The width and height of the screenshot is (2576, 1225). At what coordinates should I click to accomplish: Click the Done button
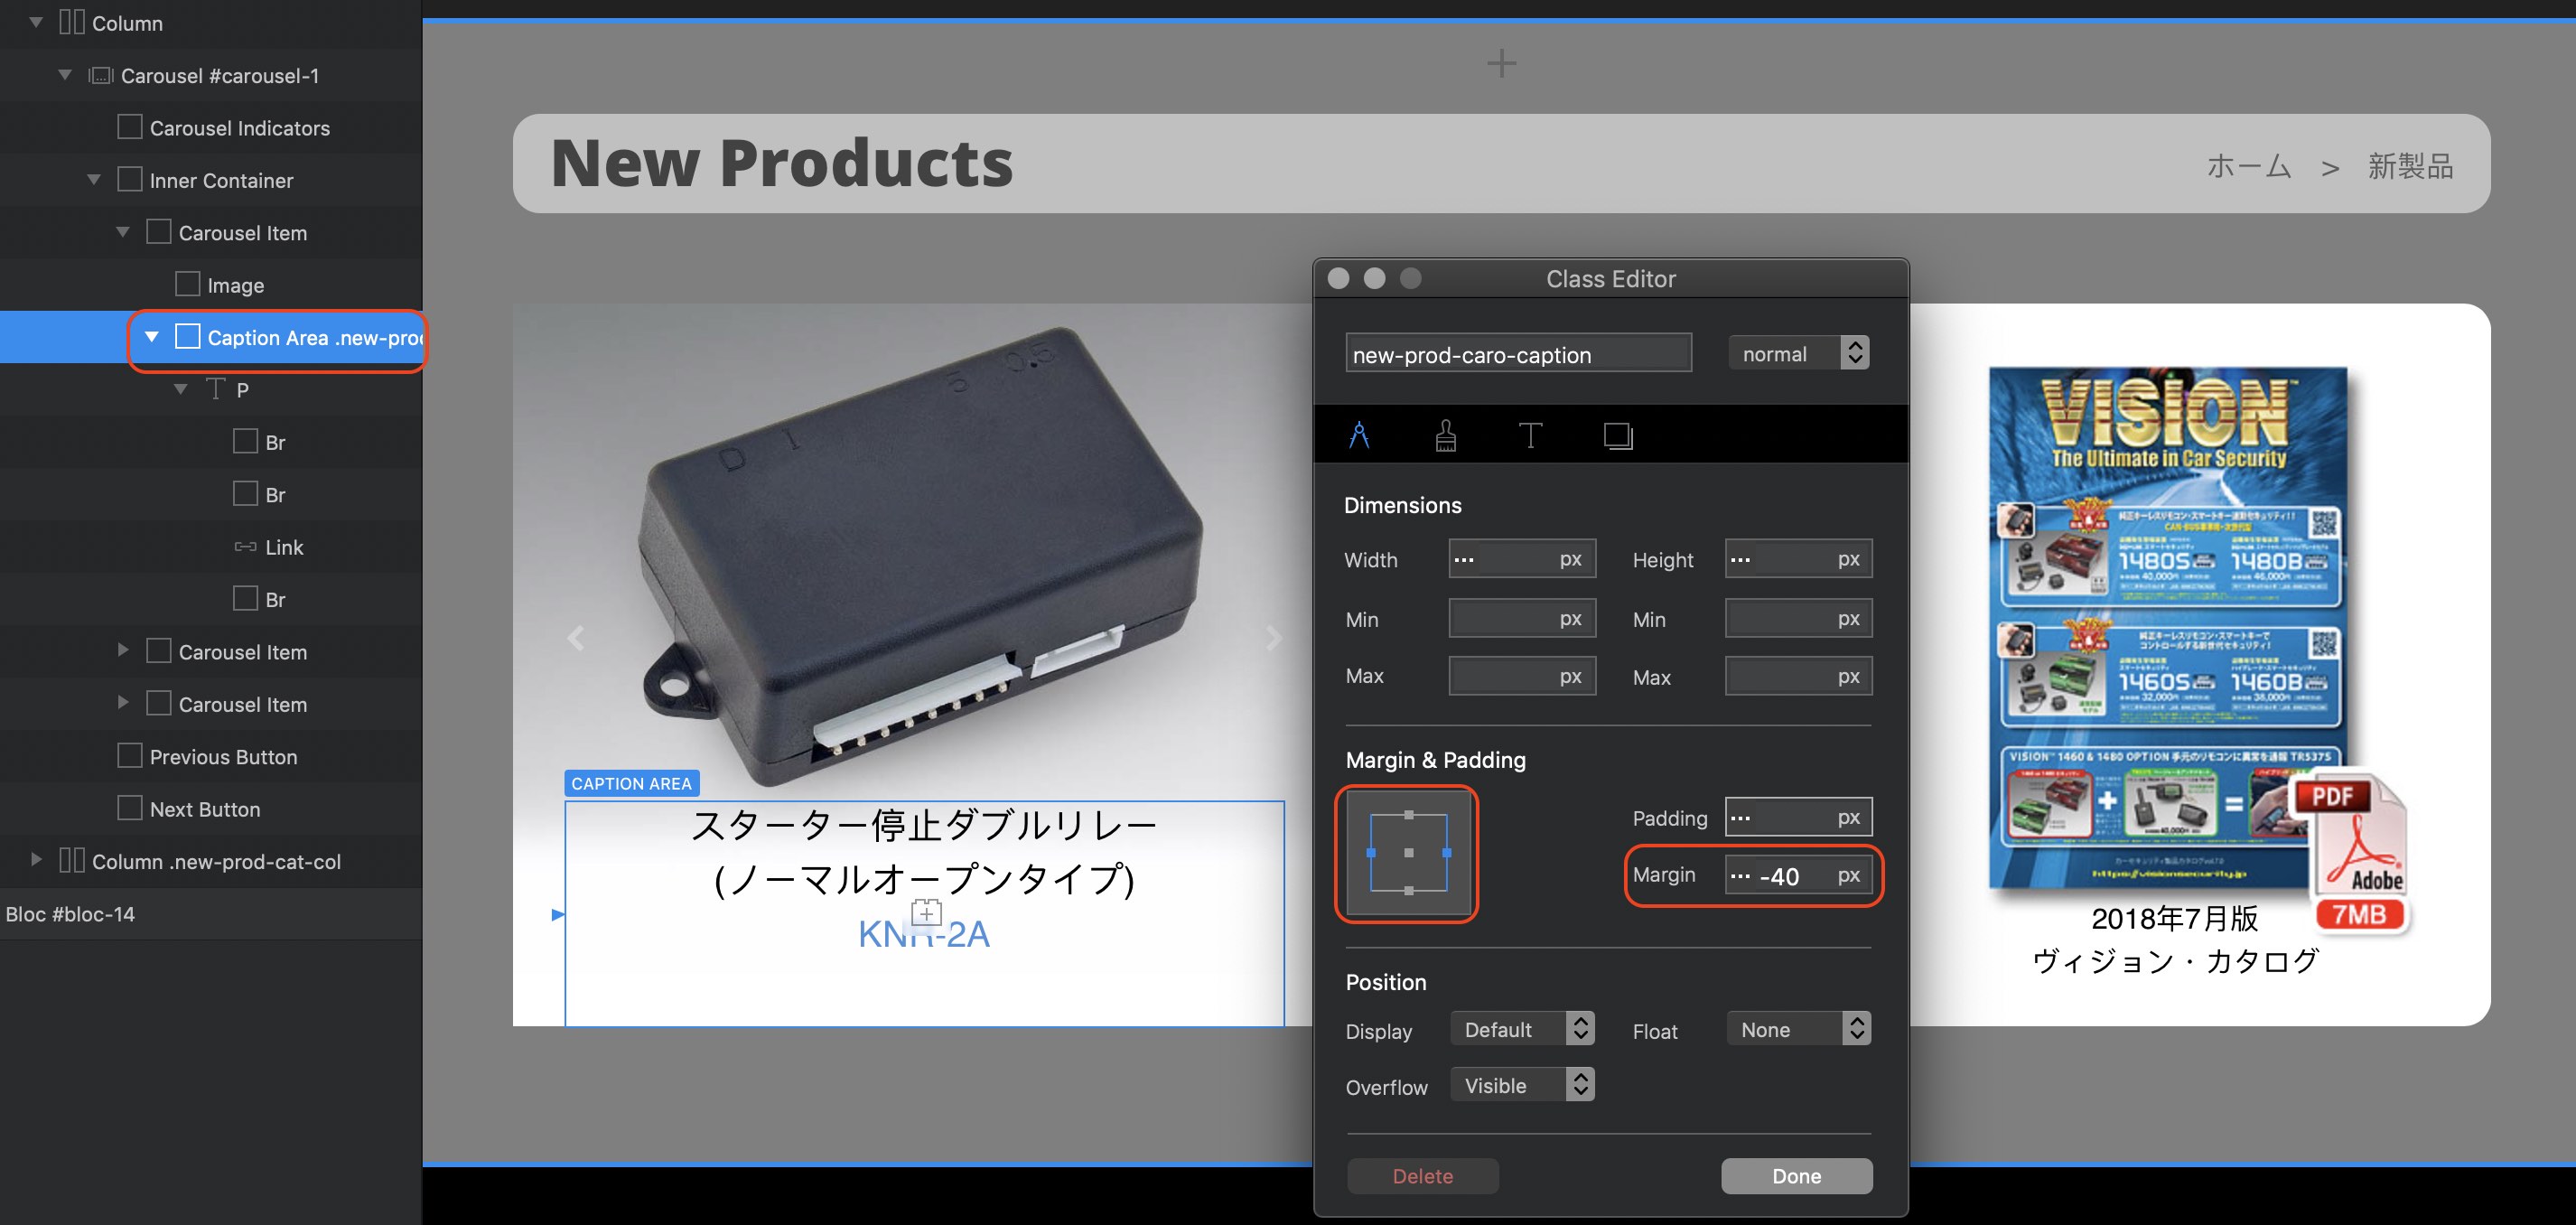[1796, 1176]
